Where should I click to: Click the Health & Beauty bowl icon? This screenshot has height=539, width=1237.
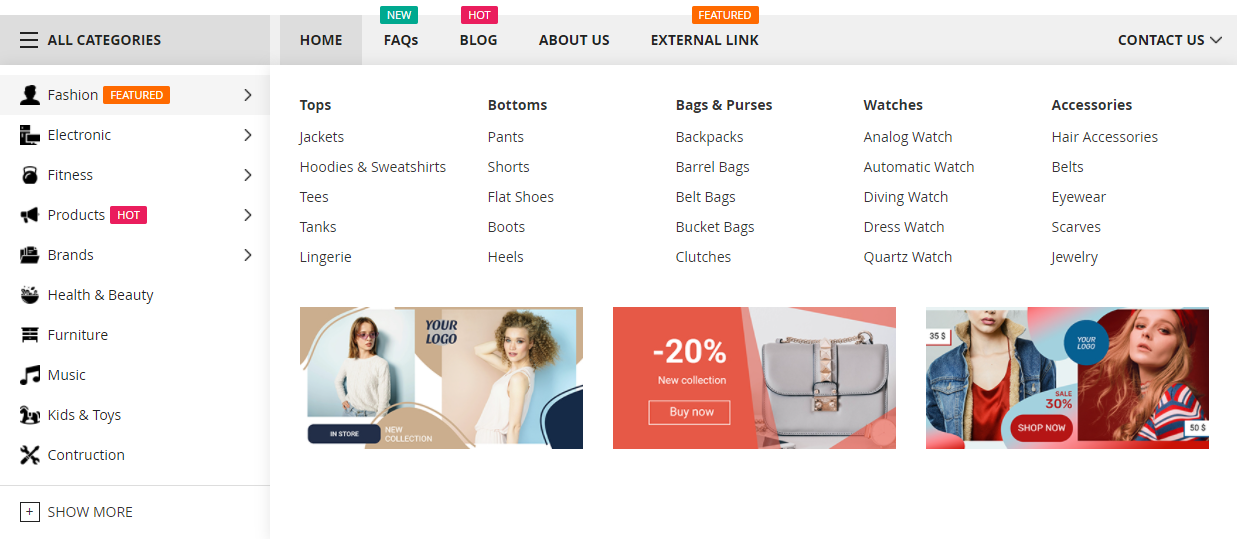tap(30, 295)
